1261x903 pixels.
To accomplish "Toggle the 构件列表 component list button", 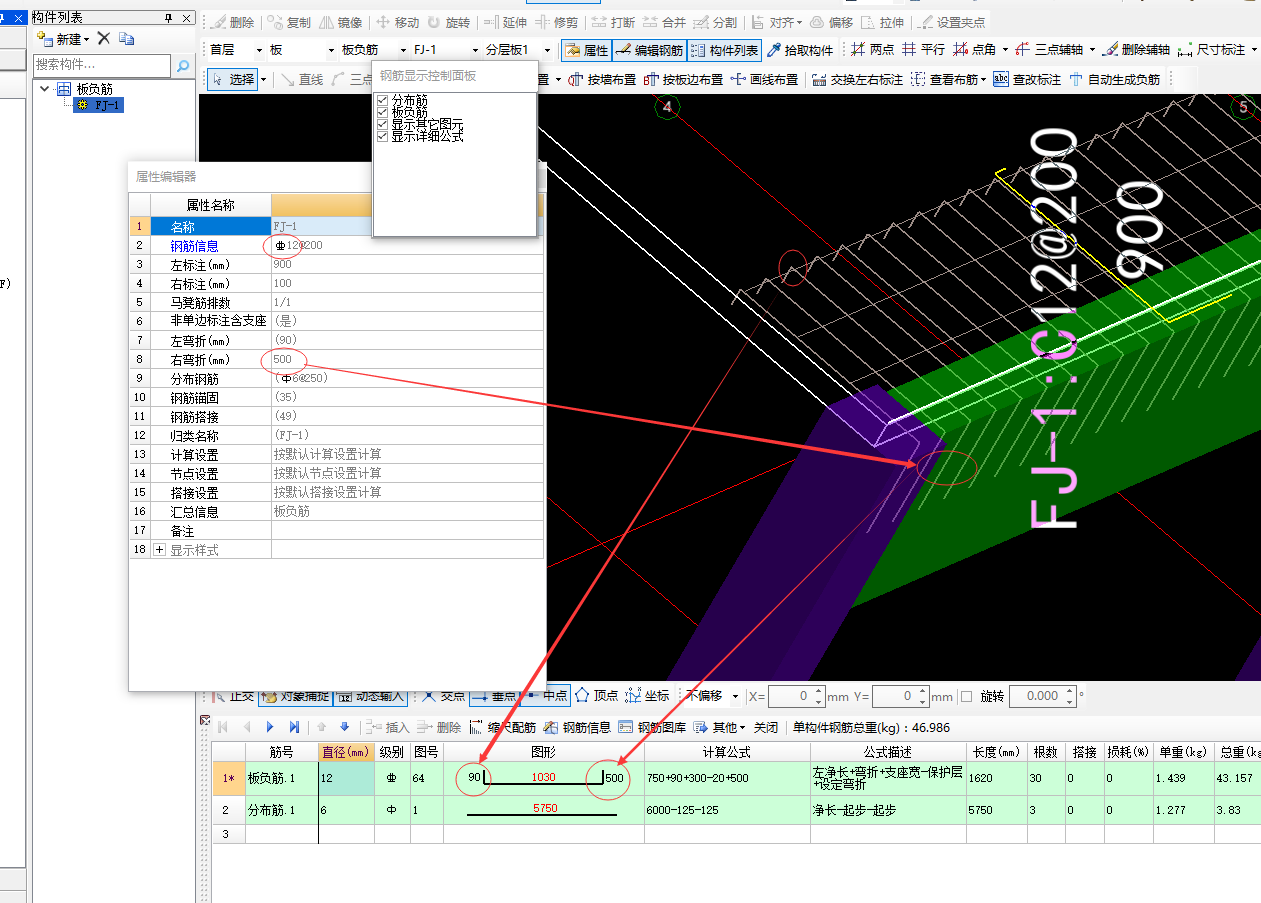I will [725, 50].
